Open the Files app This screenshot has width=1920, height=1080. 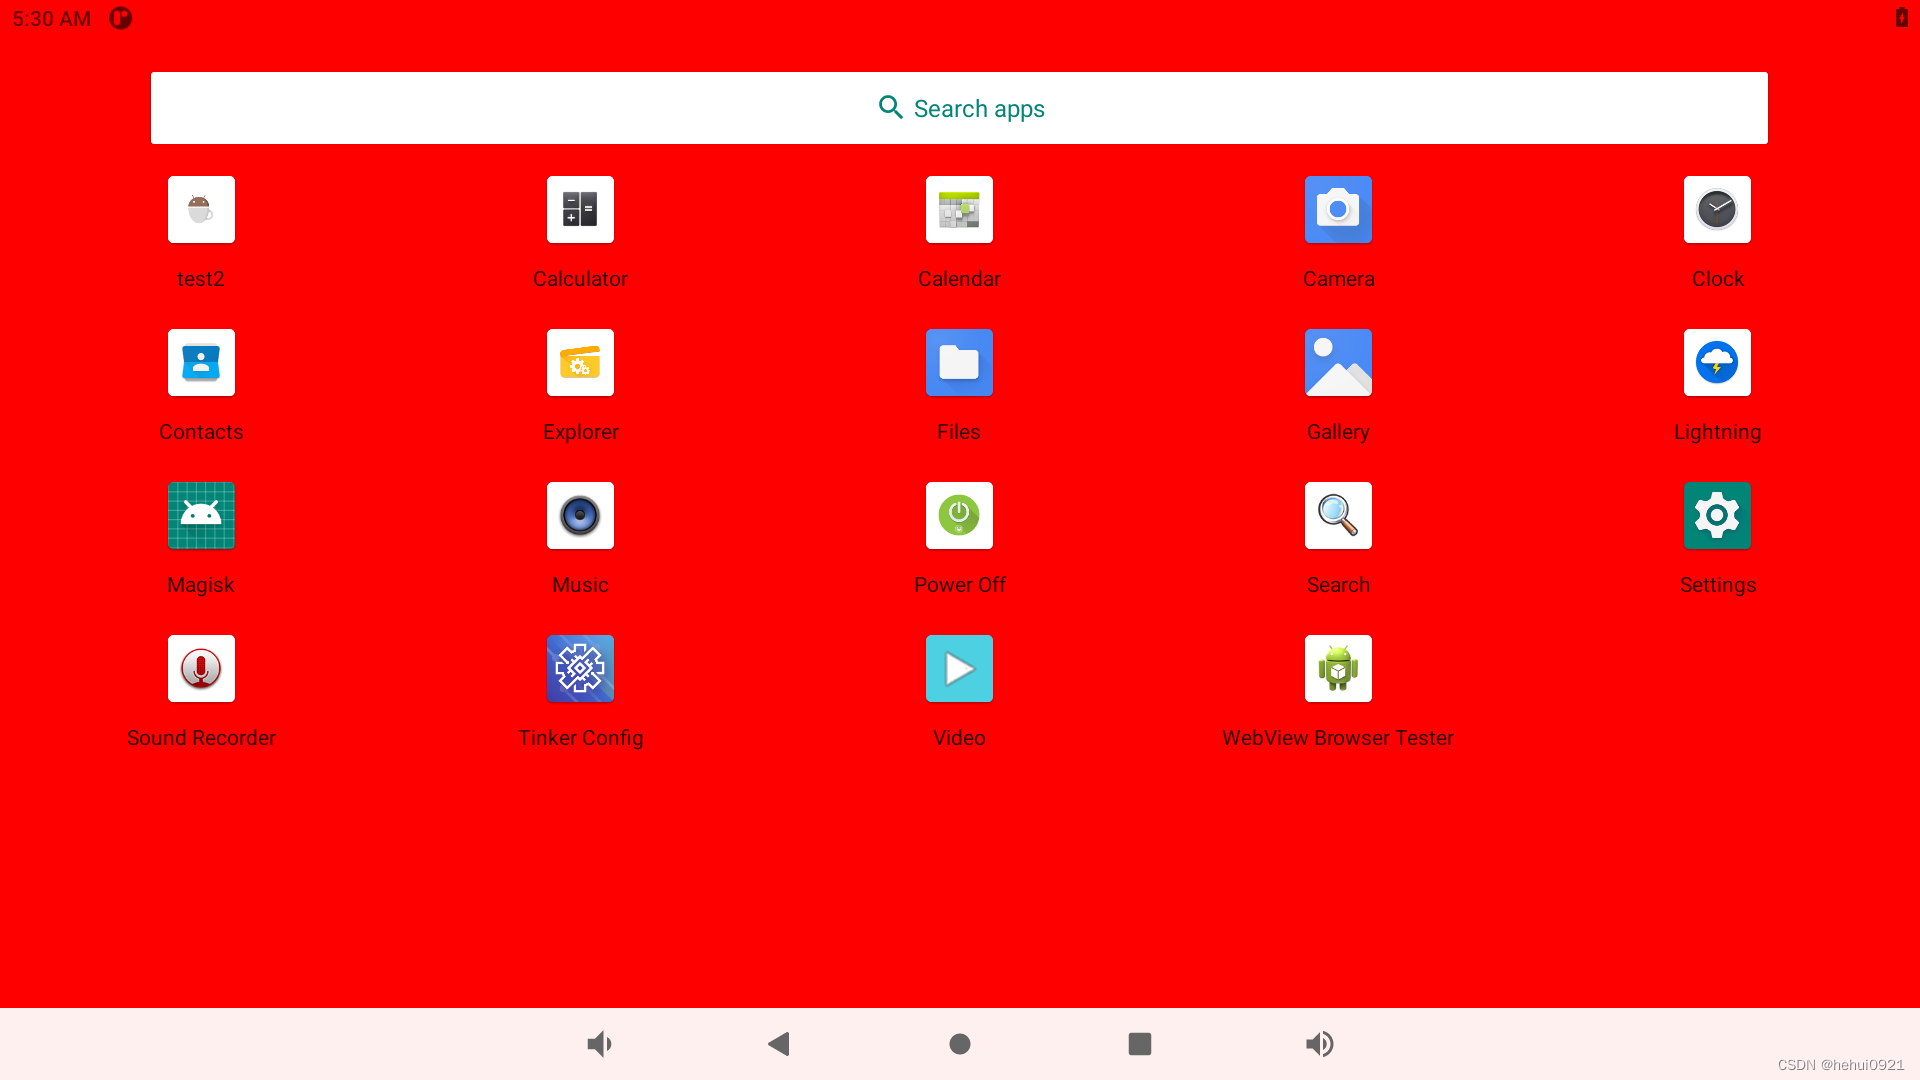pyautogui.click(x=960, y=363)
